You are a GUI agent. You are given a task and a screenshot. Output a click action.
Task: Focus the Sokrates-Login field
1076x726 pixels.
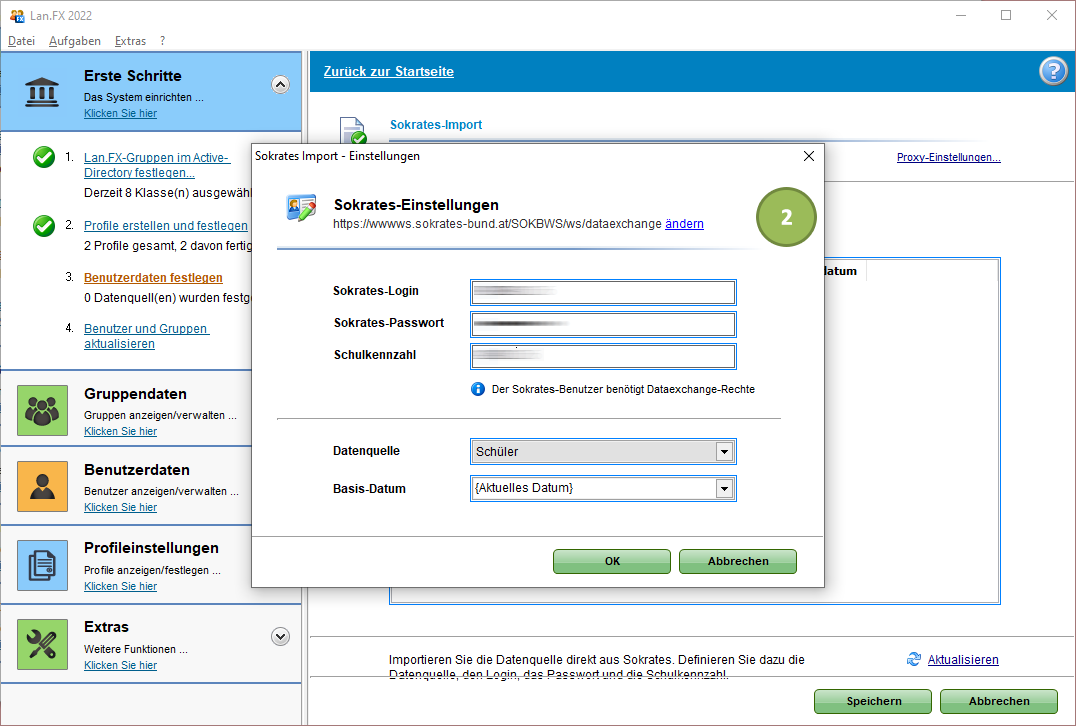point(603,292)
